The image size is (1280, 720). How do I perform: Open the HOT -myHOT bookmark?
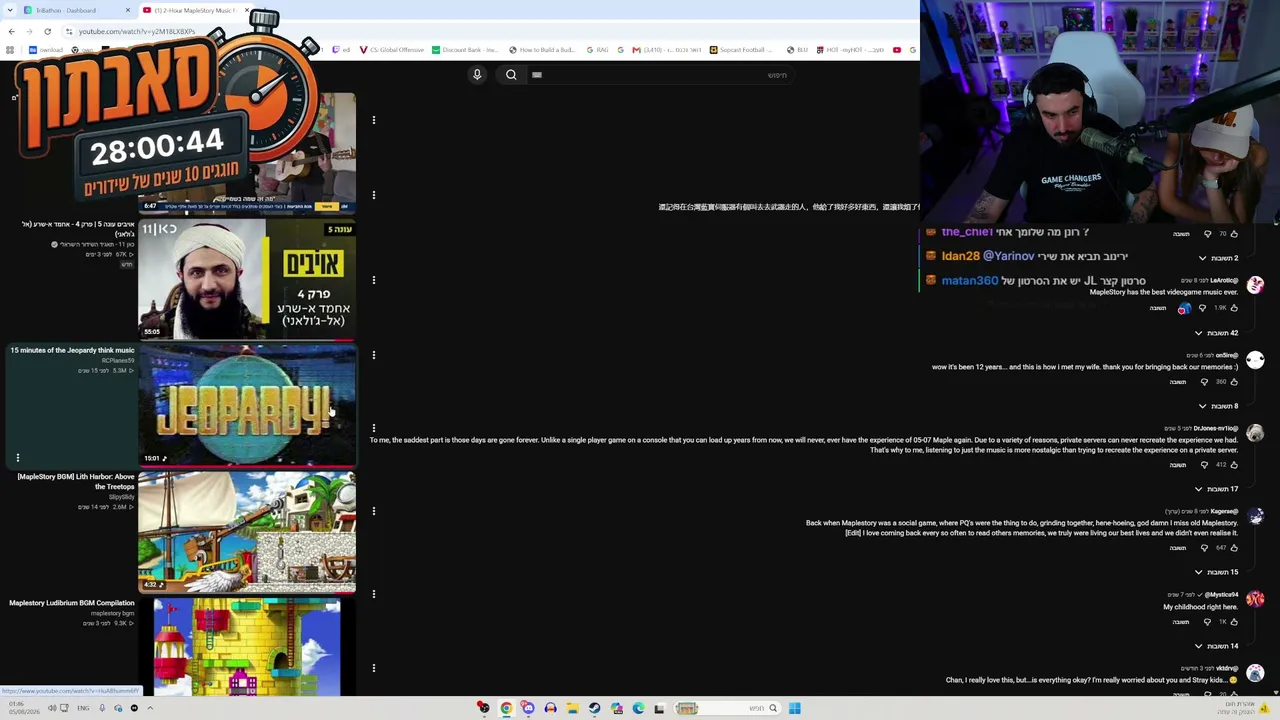point(851,49)
